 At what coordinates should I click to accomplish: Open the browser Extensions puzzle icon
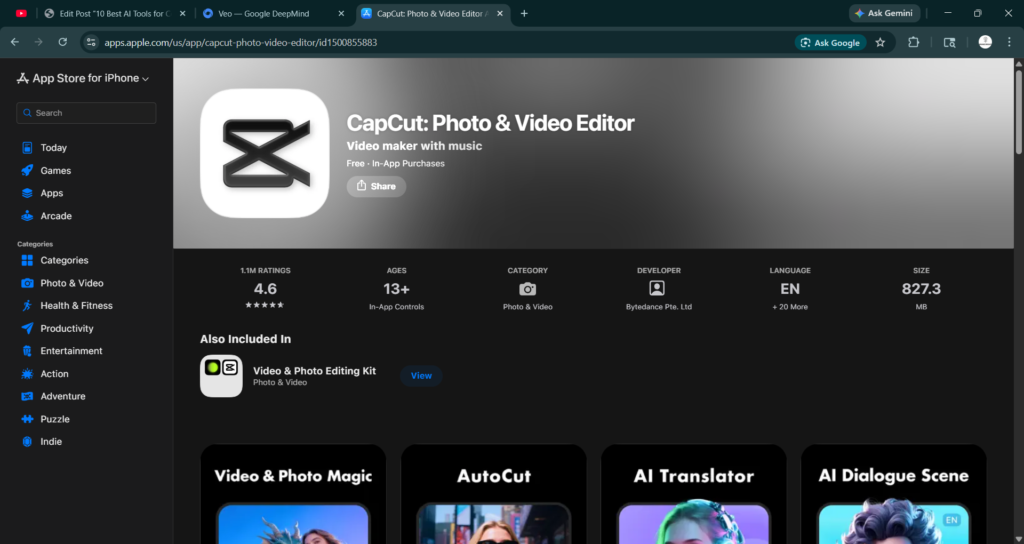pos(913,43)
